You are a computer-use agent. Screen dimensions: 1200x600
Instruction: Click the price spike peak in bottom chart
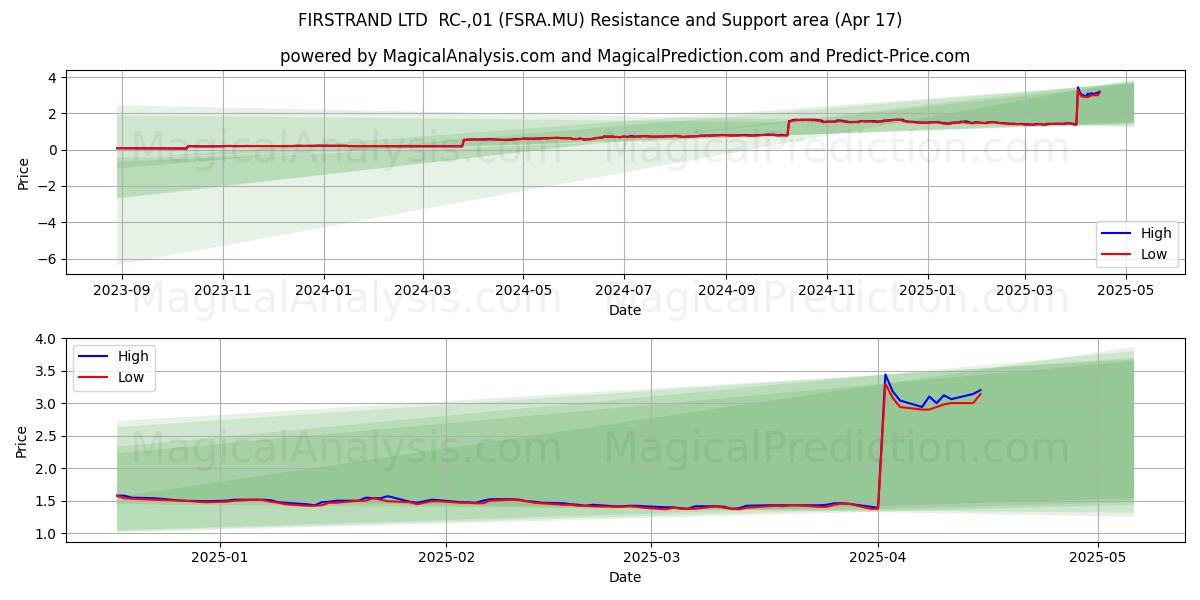[885, 375]
